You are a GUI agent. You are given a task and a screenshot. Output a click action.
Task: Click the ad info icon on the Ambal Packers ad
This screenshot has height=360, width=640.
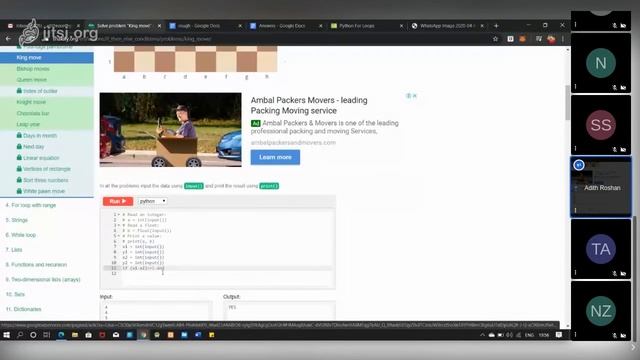click(408, 96)
